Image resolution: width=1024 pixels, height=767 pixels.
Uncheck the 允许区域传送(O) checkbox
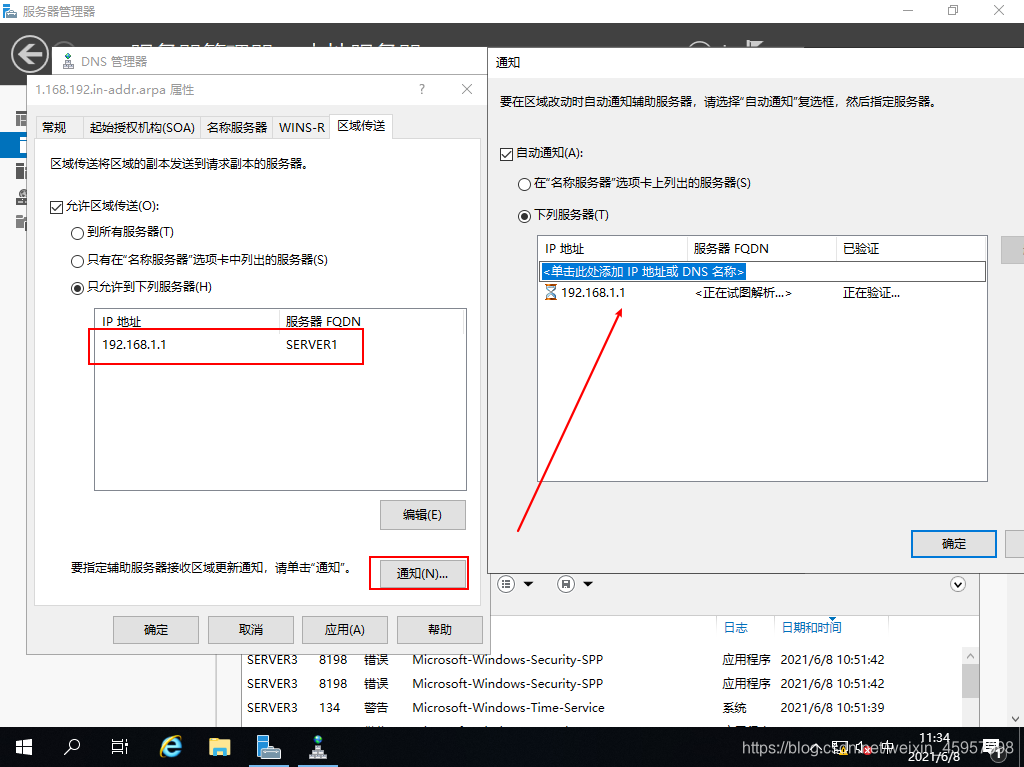coord(57,207)
